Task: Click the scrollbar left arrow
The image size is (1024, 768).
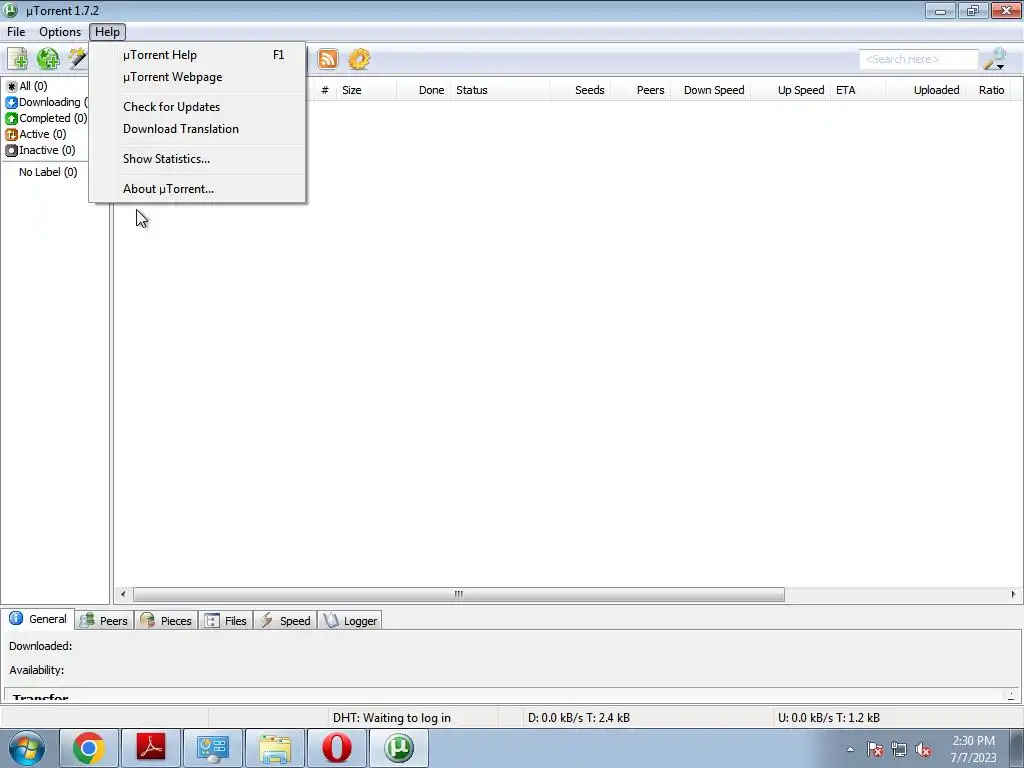Action: [123, 594]
